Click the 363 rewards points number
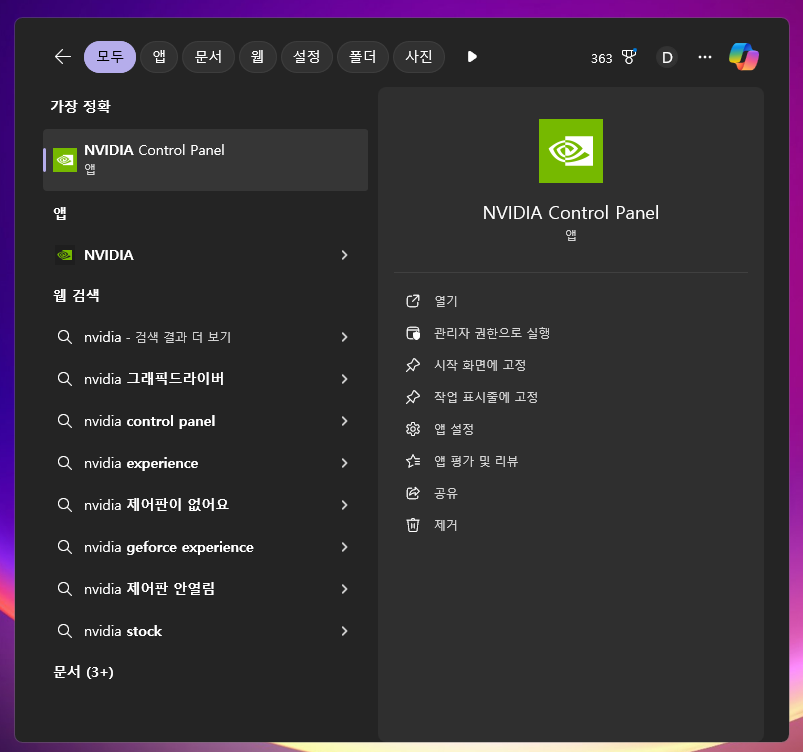The width and height of the screenshot is (803, 752). [602, 58]
